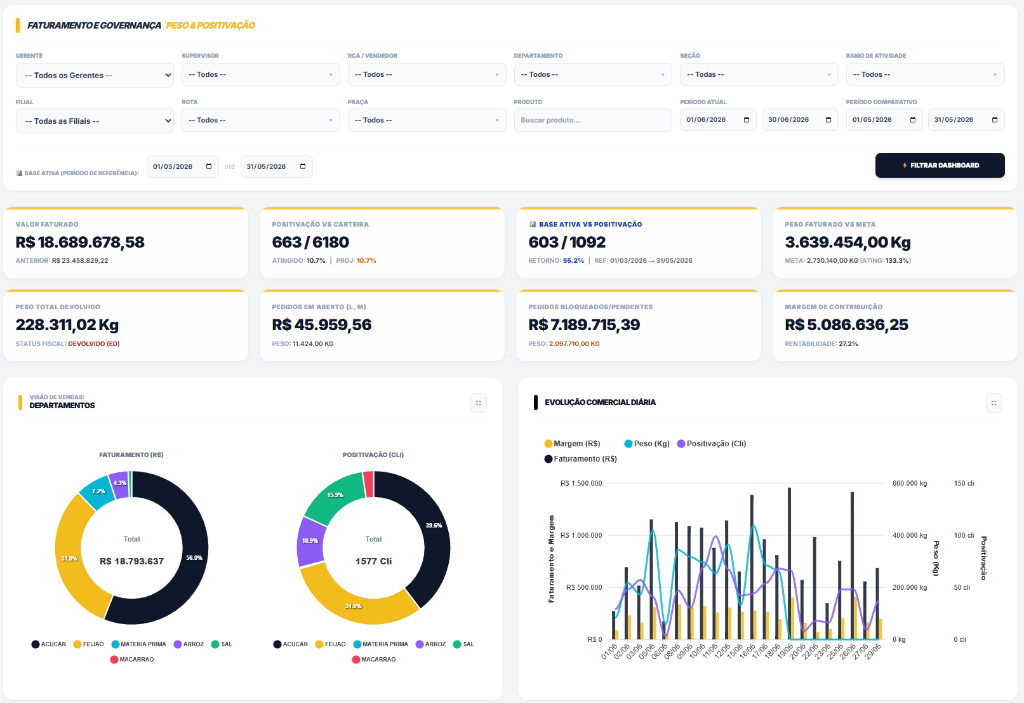
Task: Click Peso Total Devolvido value 228.311,02 Kg
Action: 67,325
